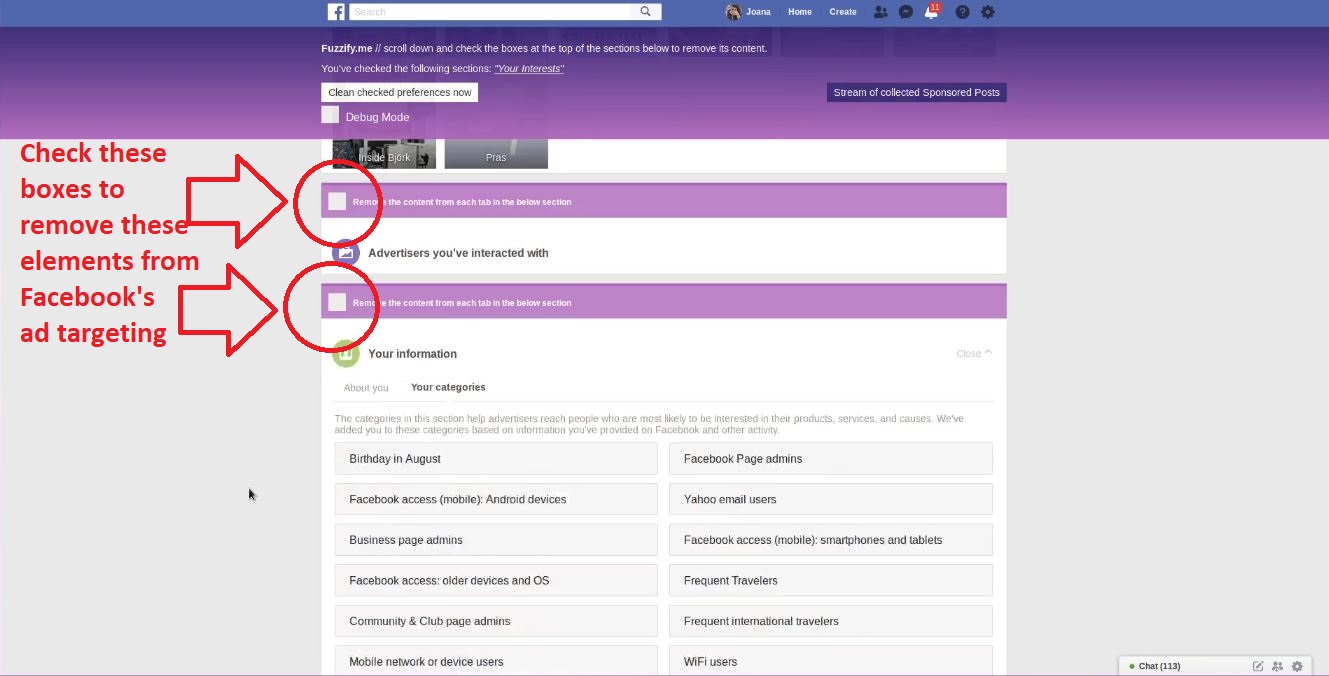Check box above Advertisers you've interacted with
The height and width of the screenshot is (676, 1329).
coord(337,202)
